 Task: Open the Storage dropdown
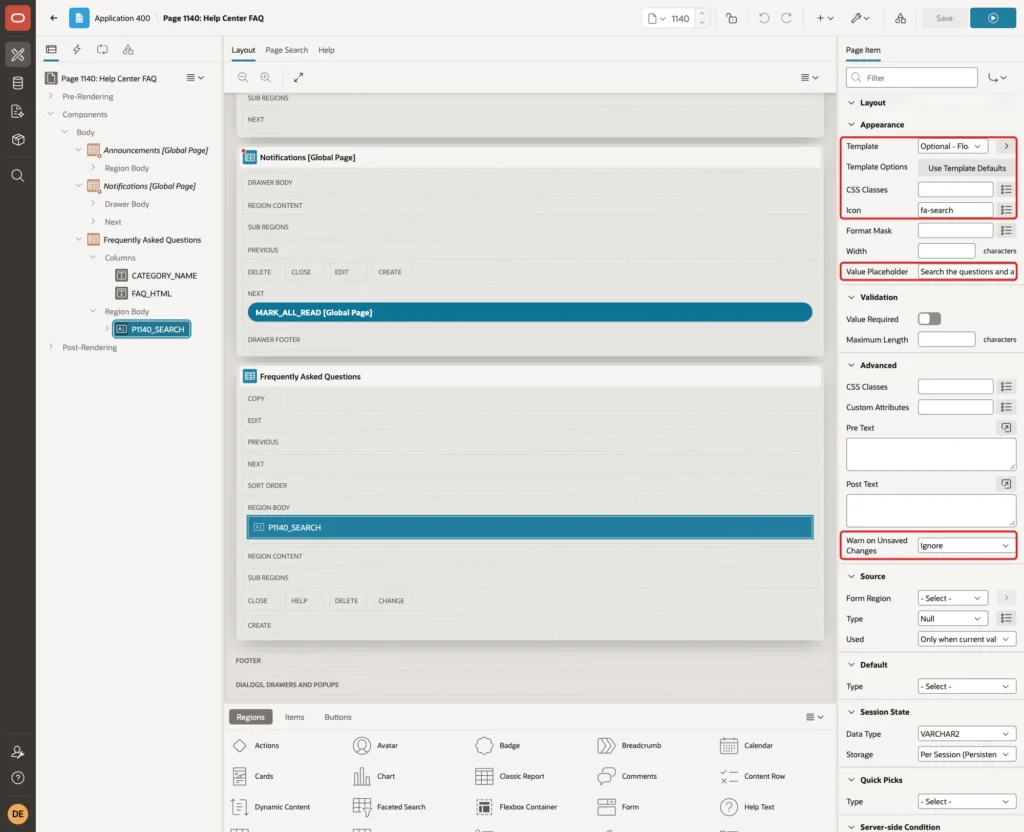tap(967, 754)
